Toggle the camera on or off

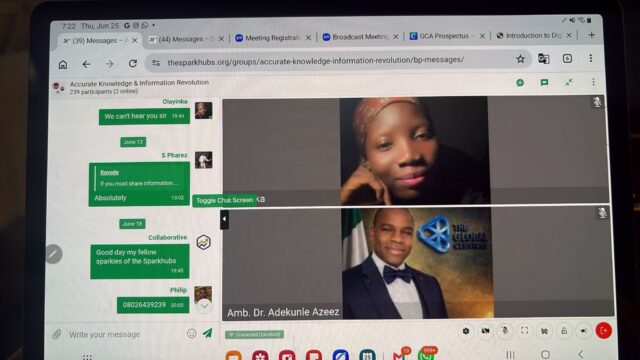coord(485,331)
